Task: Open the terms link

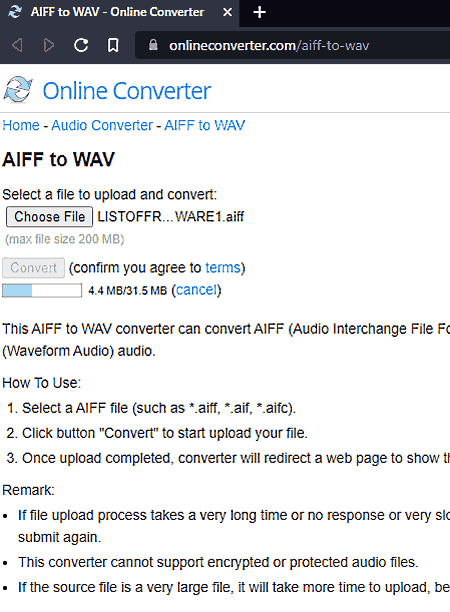Action: coord(223,268)
